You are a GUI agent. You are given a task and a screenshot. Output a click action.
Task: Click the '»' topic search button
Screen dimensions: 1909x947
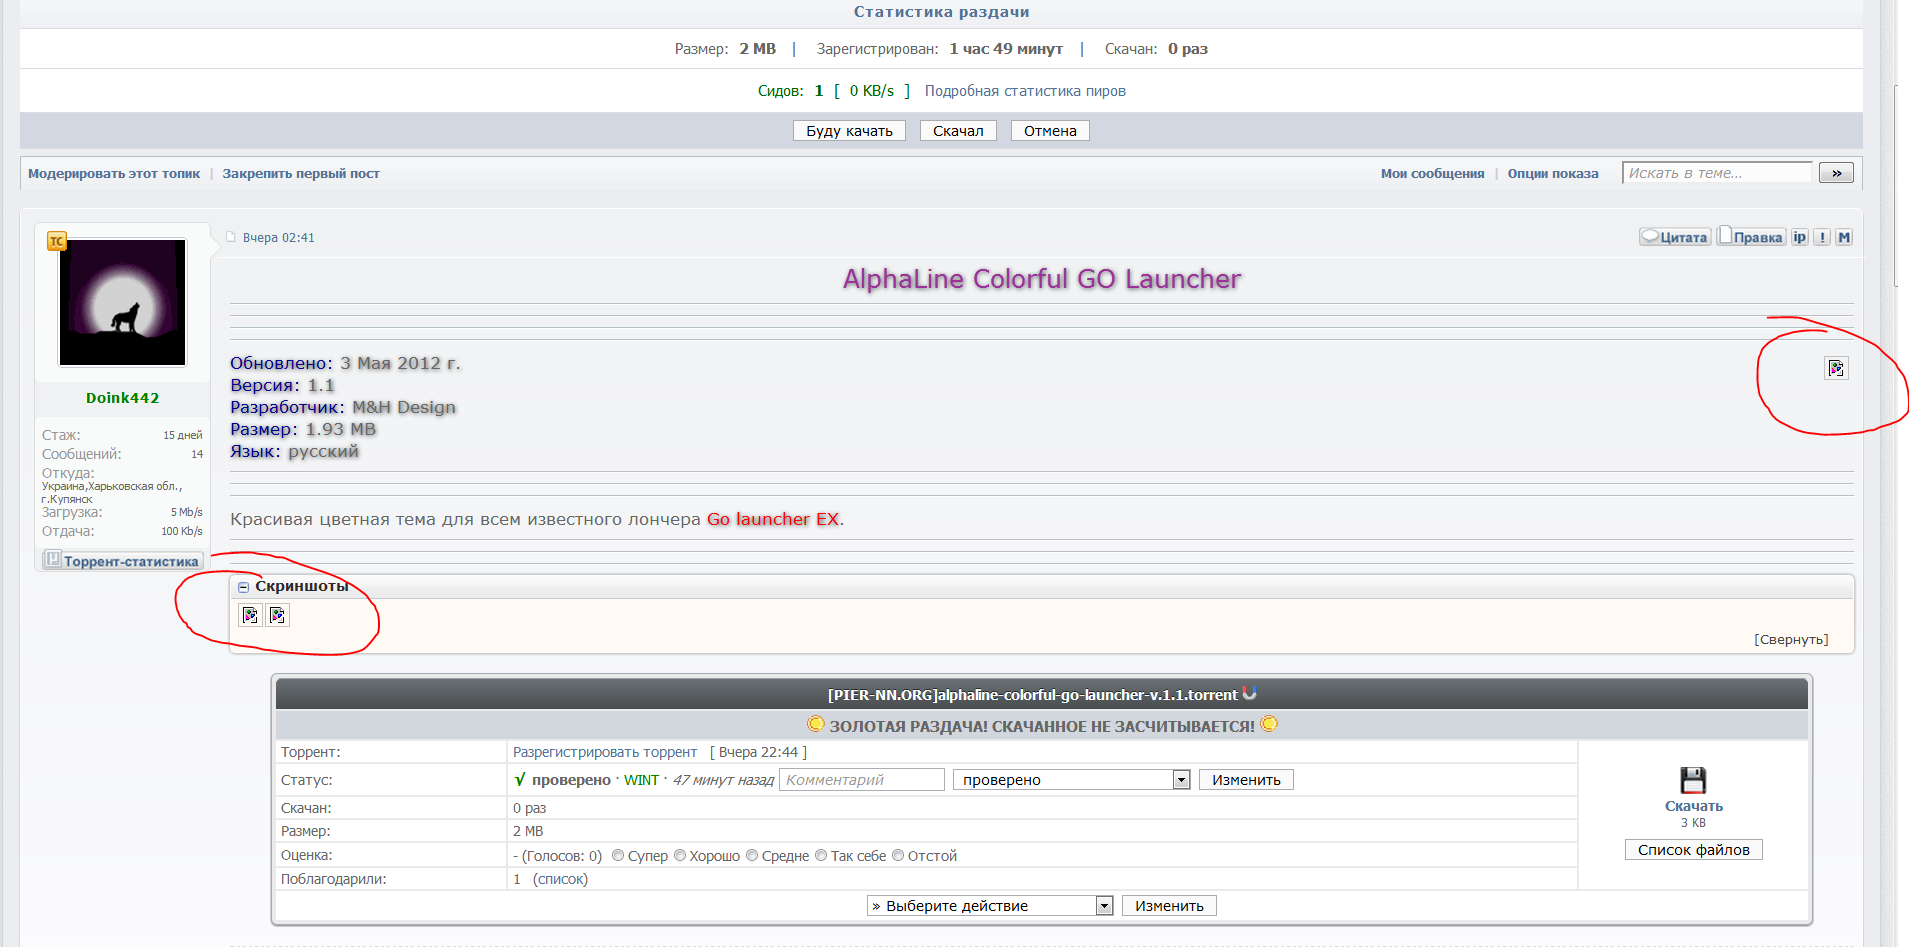click(1836, 173)
